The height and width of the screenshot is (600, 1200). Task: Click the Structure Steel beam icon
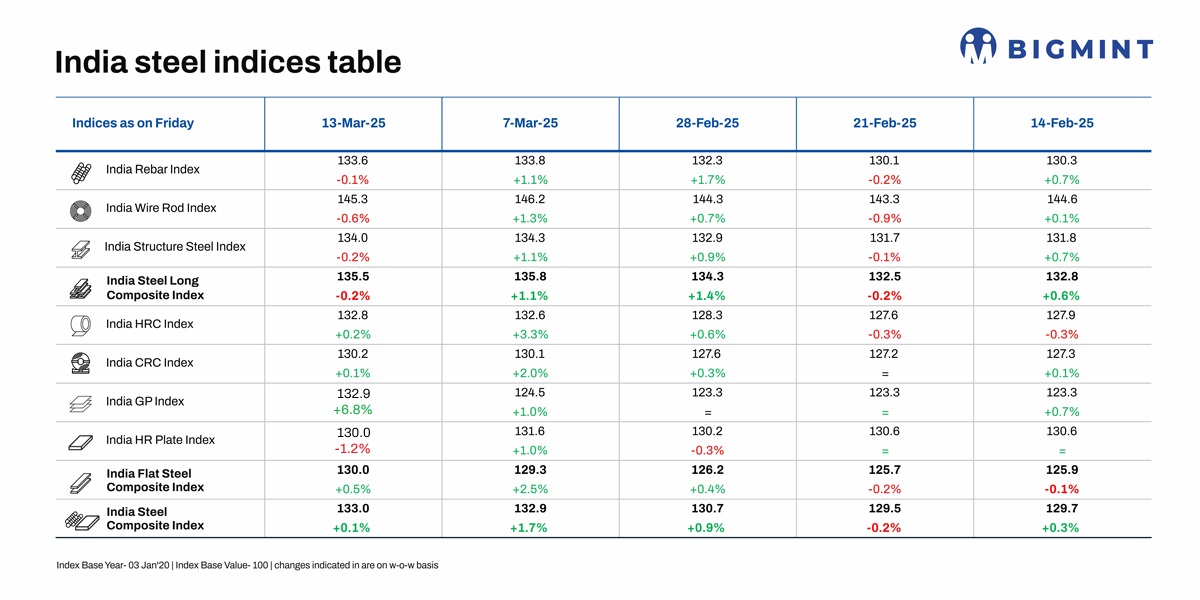(82, 248)
